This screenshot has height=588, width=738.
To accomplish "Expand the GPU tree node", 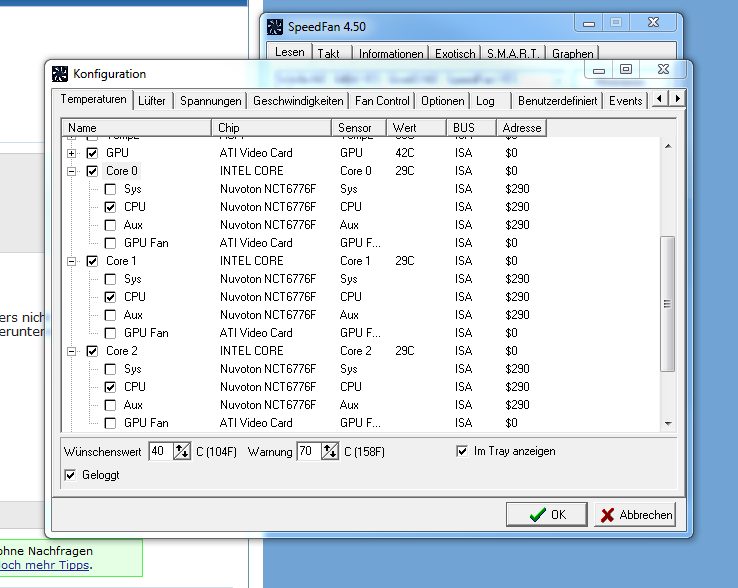I will 72,153.
